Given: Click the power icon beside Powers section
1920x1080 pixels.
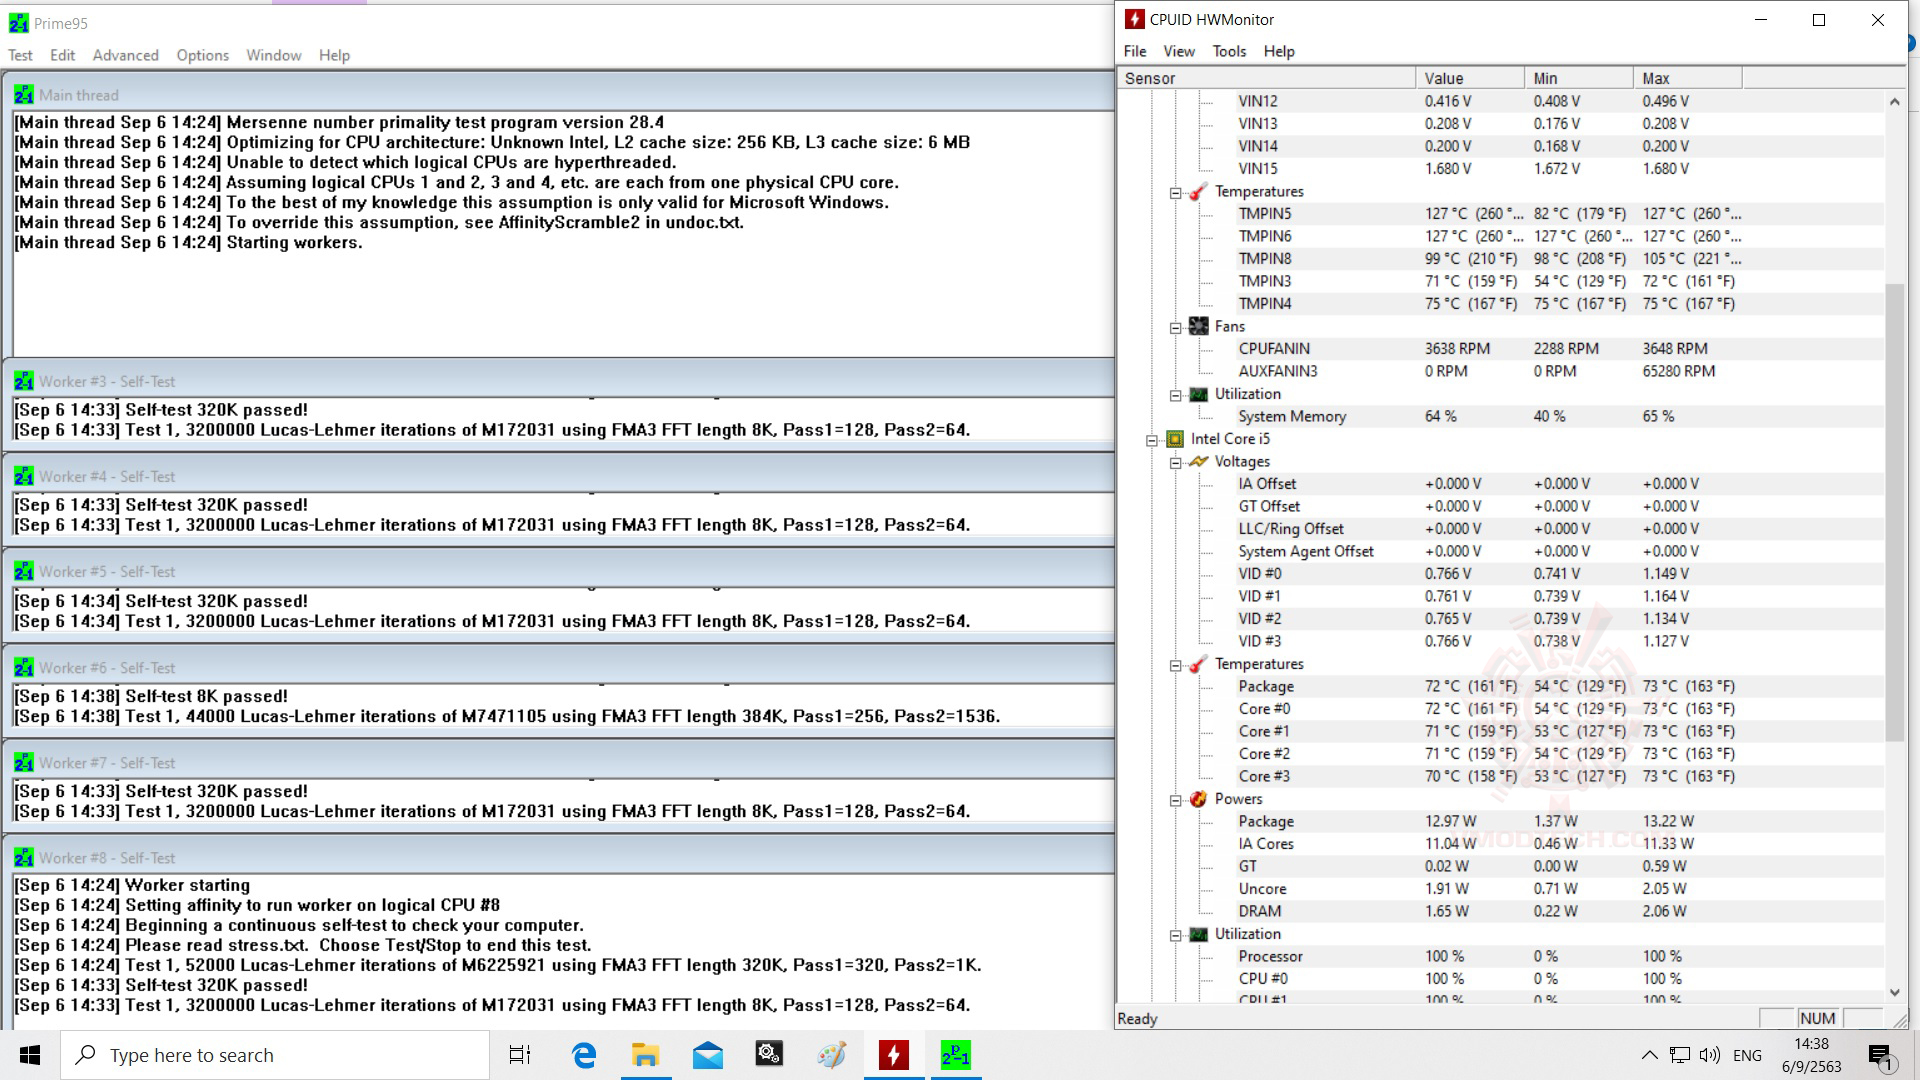Looking at the screenshot, I should click(x=1198, y=799).
